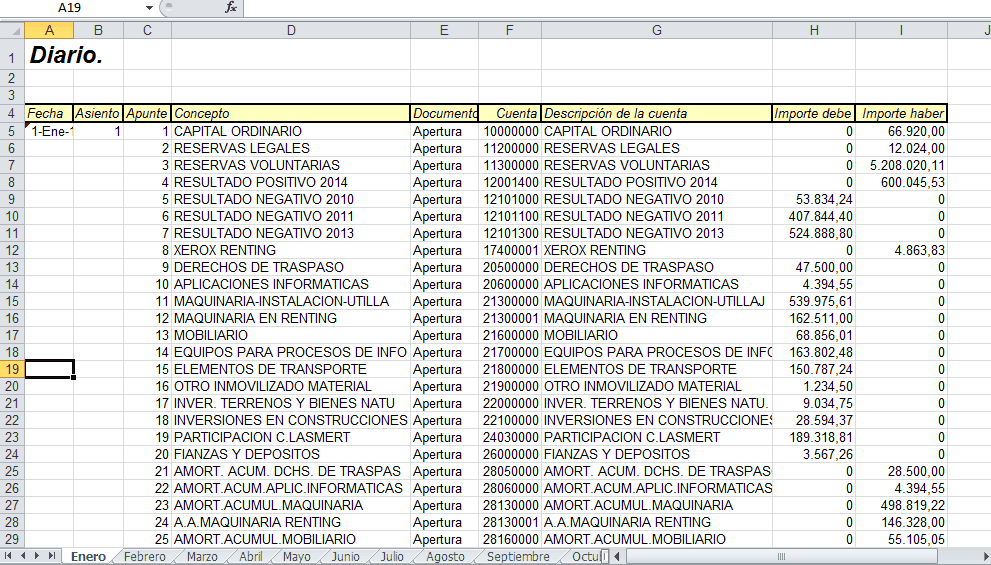Switch to the Julio sheet tab

[x=392, y=556]
